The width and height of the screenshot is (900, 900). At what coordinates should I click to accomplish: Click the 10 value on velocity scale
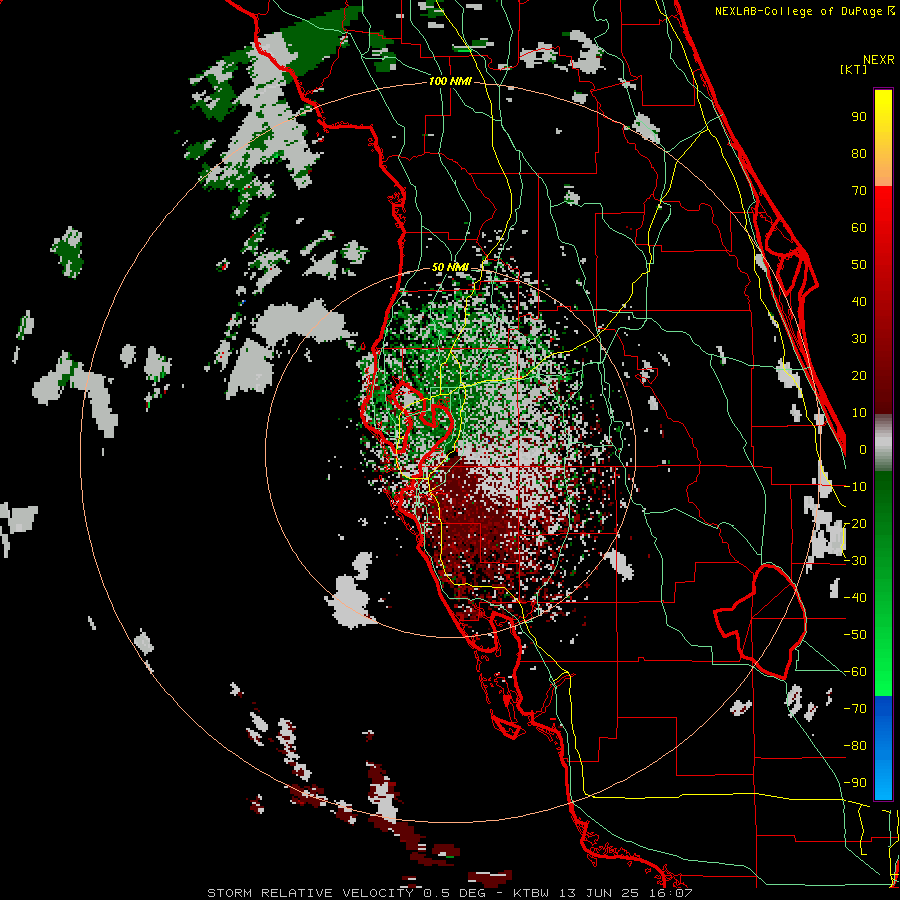pyautogui.click(x=859, y=413)
